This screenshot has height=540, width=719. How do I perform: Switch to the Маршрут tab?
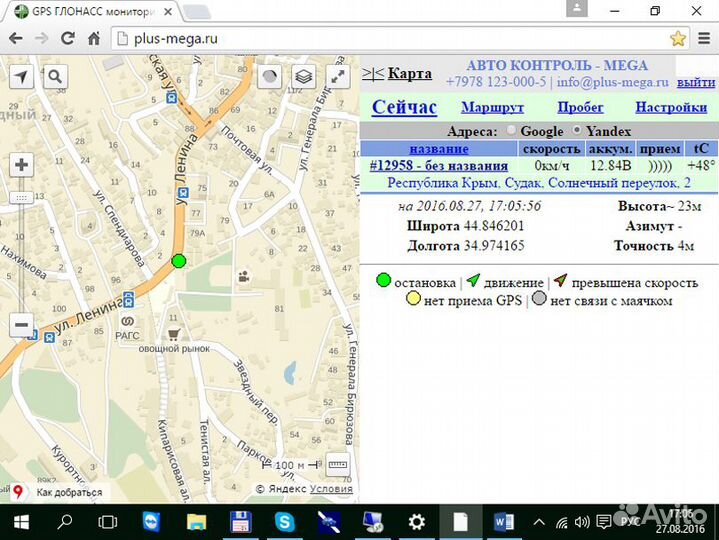(x=492, y=108)
